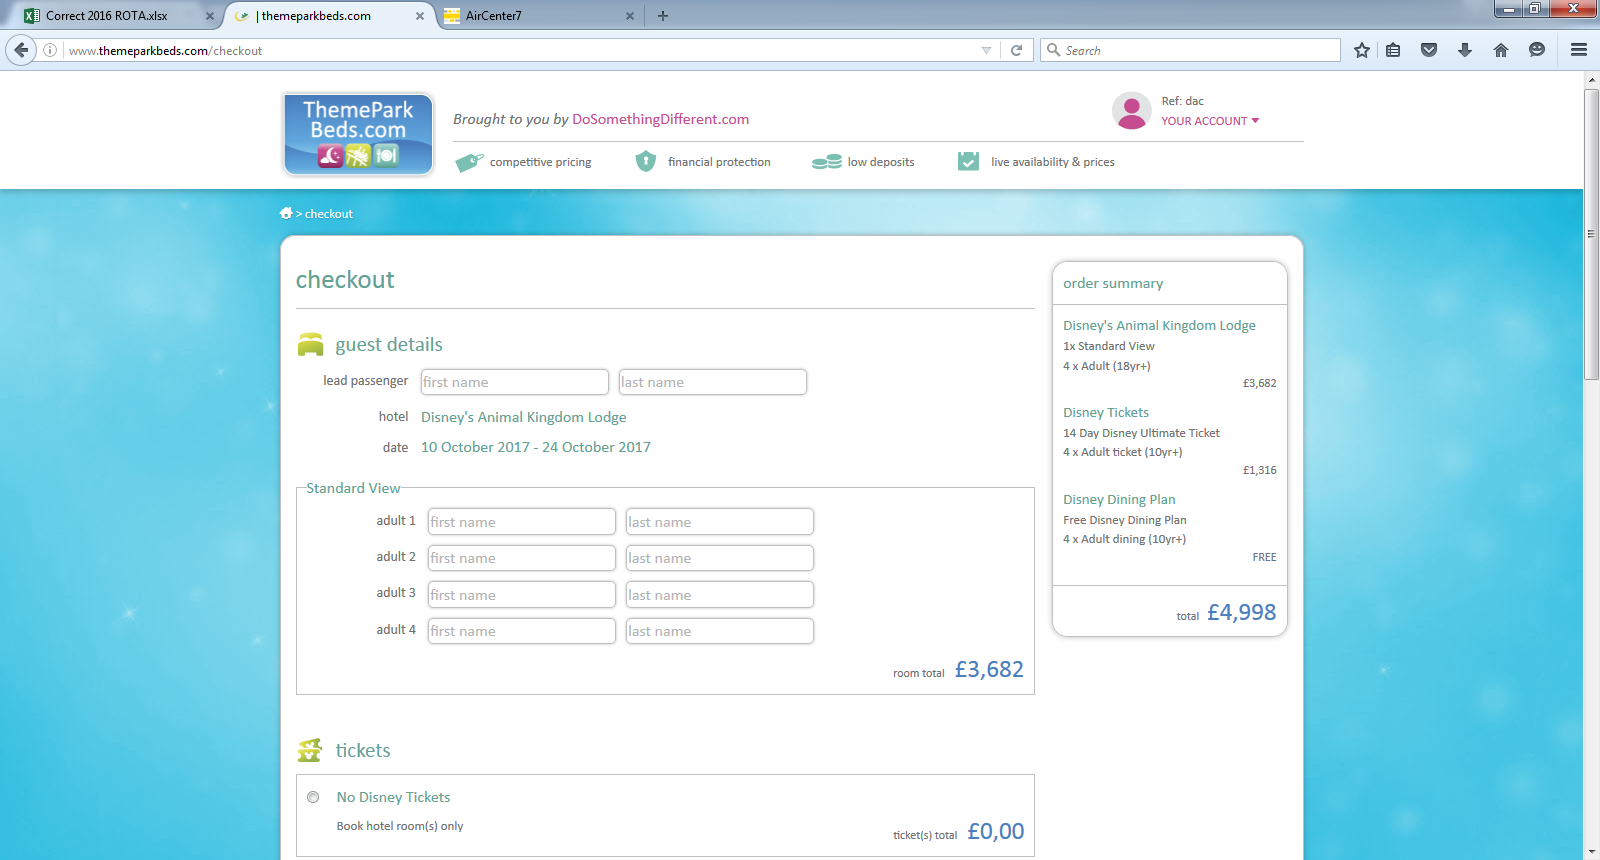
Task: Focus the adult 3 first name field
Action: click(x=521, y=595)
